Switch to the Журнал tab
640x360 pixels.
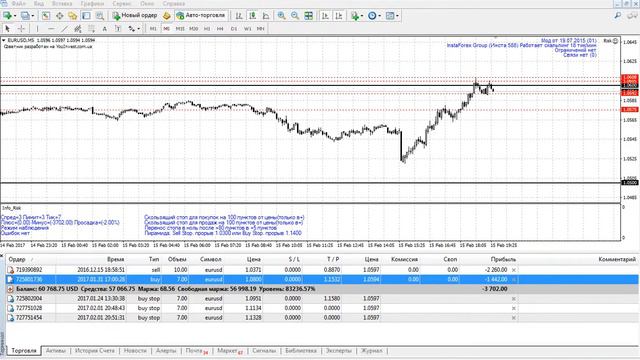371,351
